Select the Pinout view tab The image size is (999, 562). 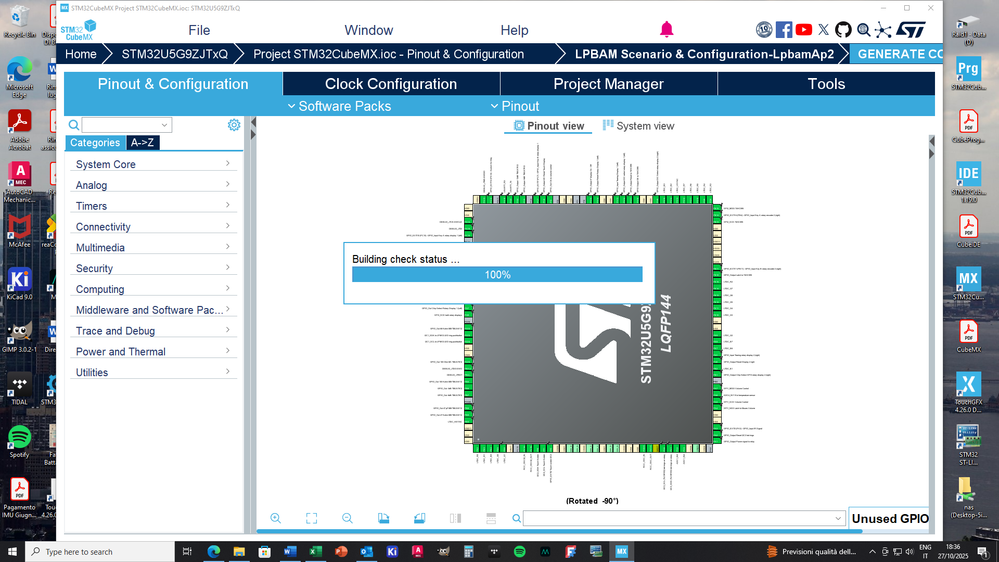tap(549, 126)
